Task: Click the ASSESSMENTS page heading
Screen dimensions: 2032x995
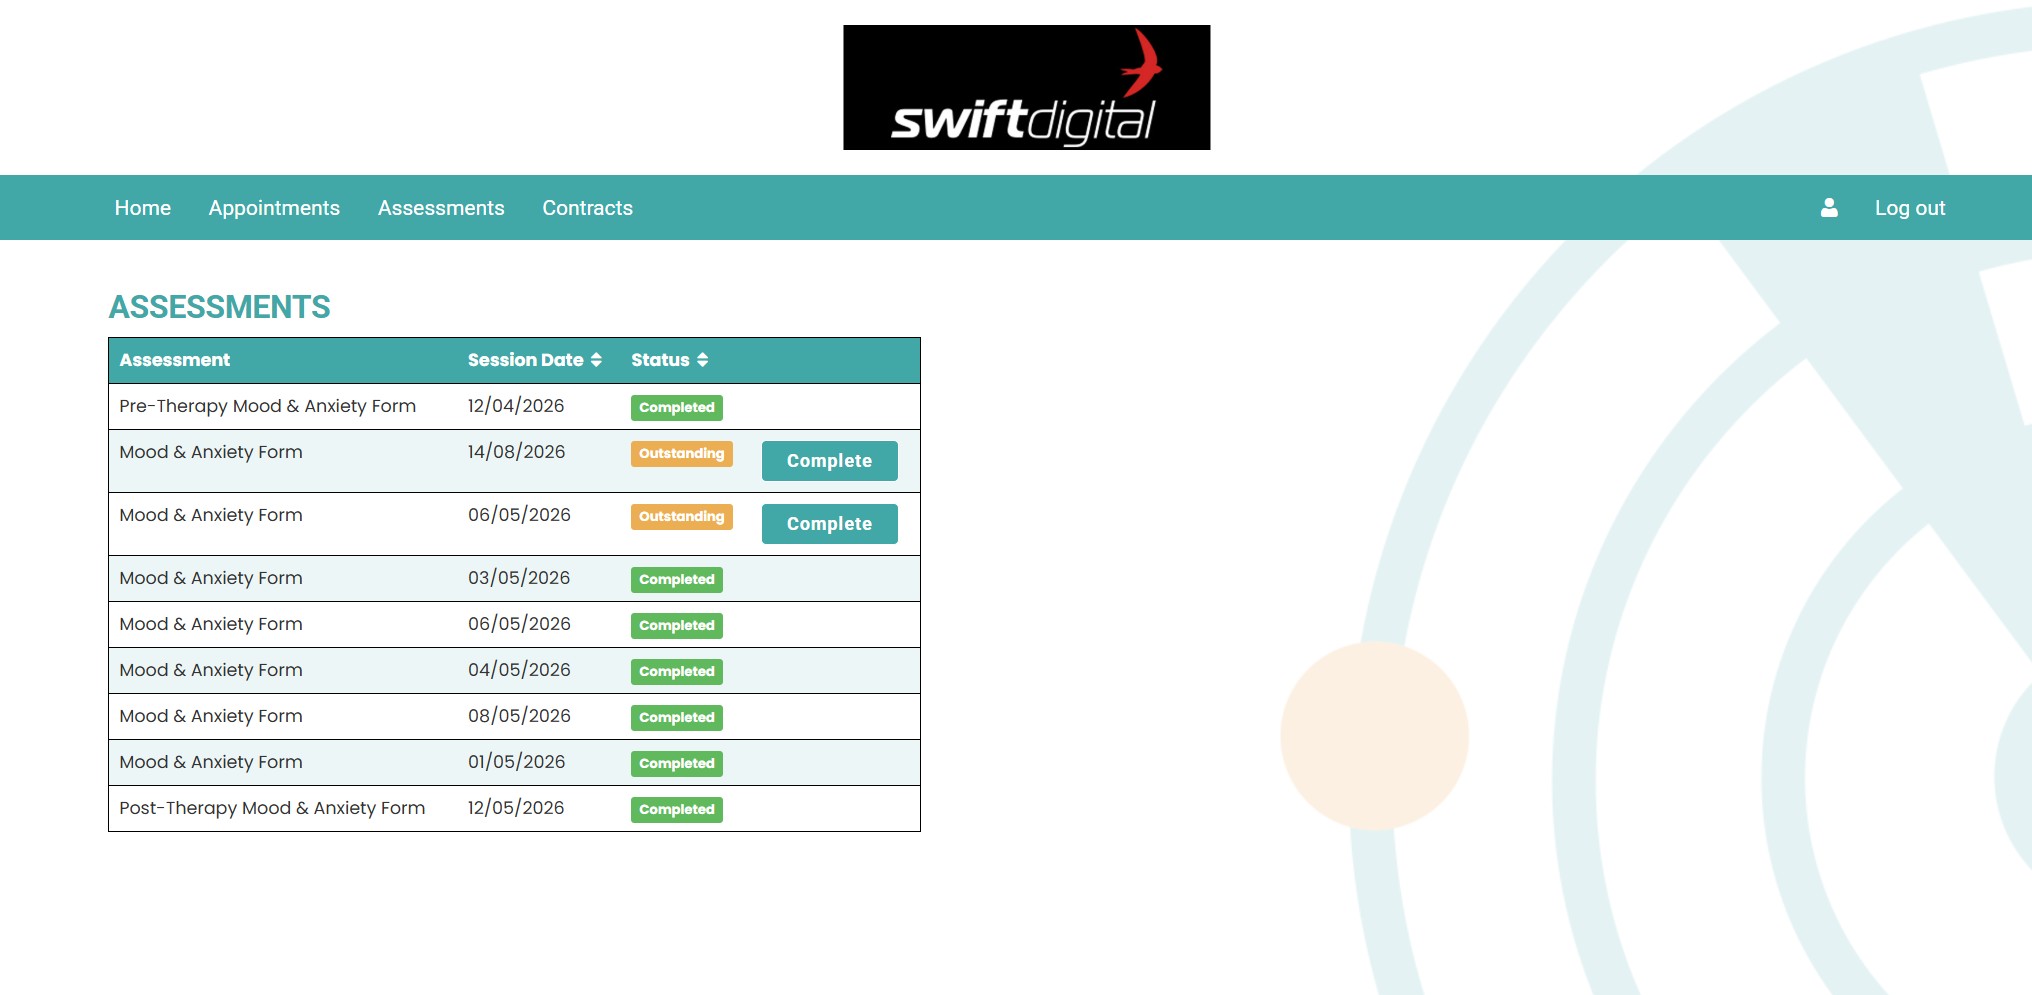Action: [x=219, y=307]
